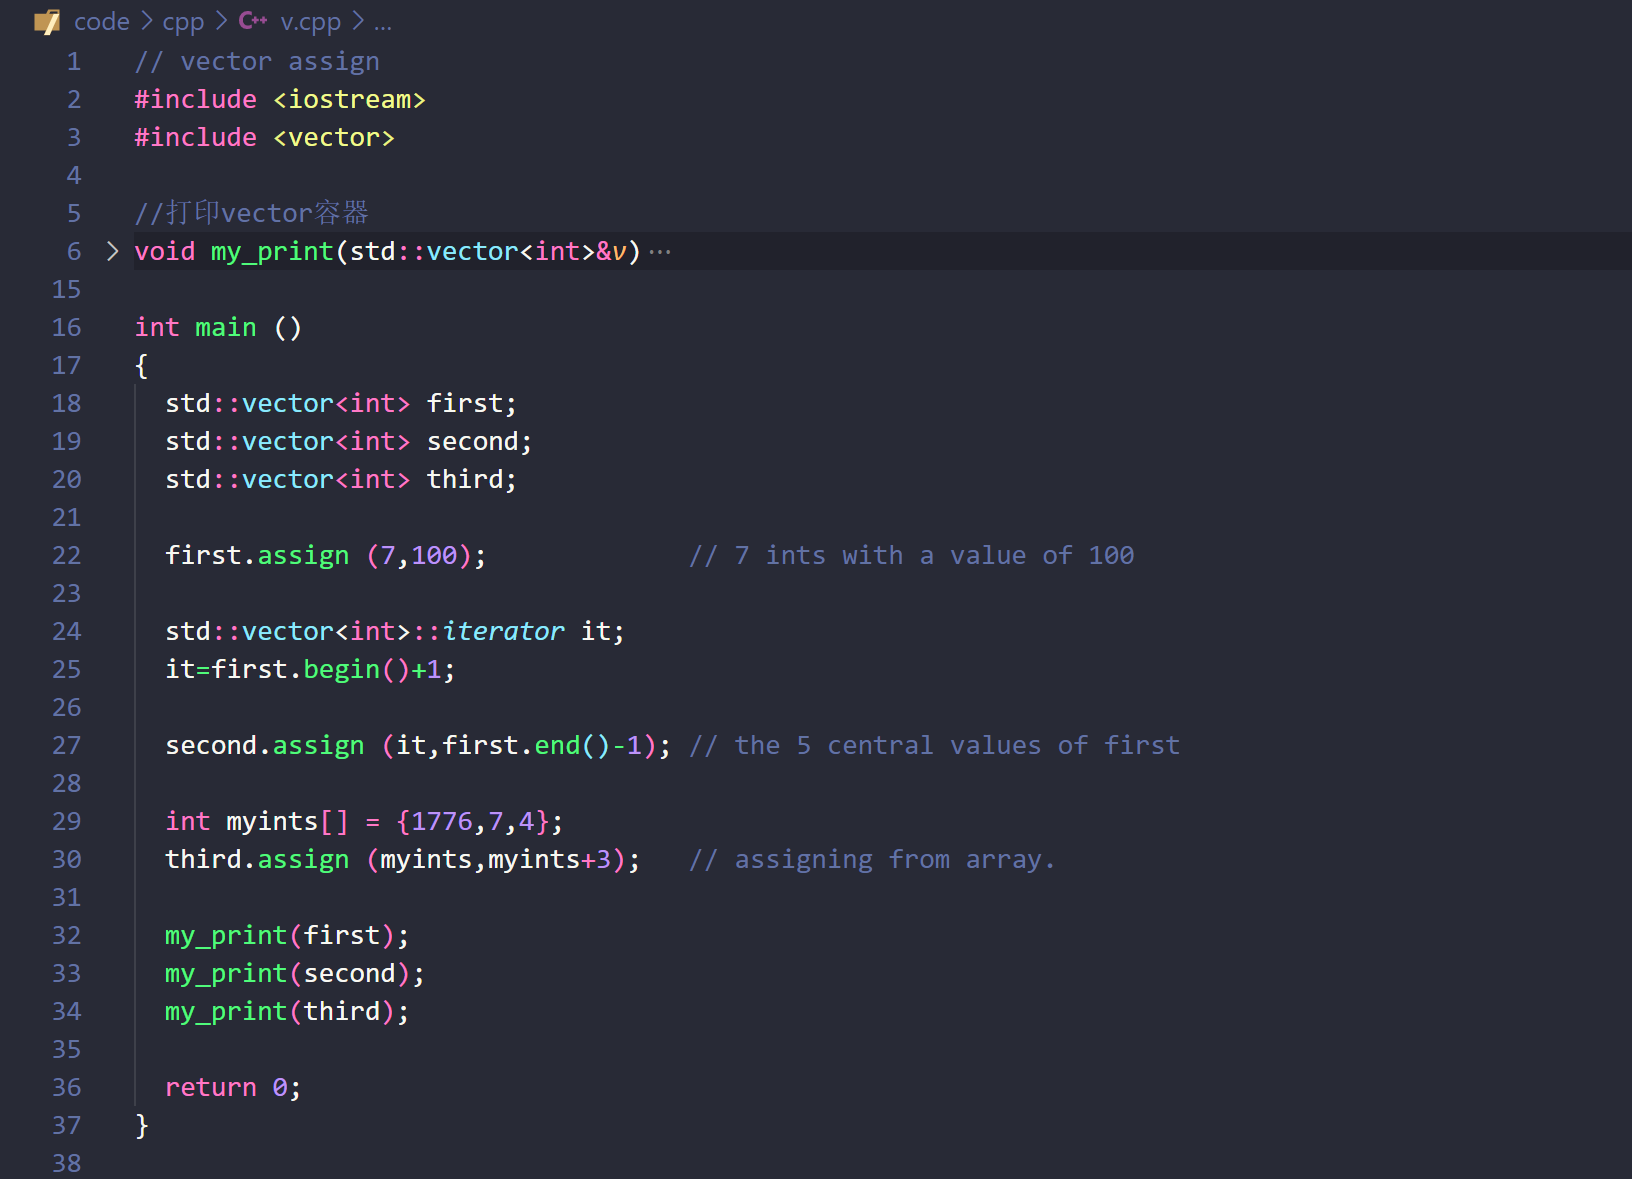
Task: Click the 'iterator' keyword on line 24
Action: 505,631
